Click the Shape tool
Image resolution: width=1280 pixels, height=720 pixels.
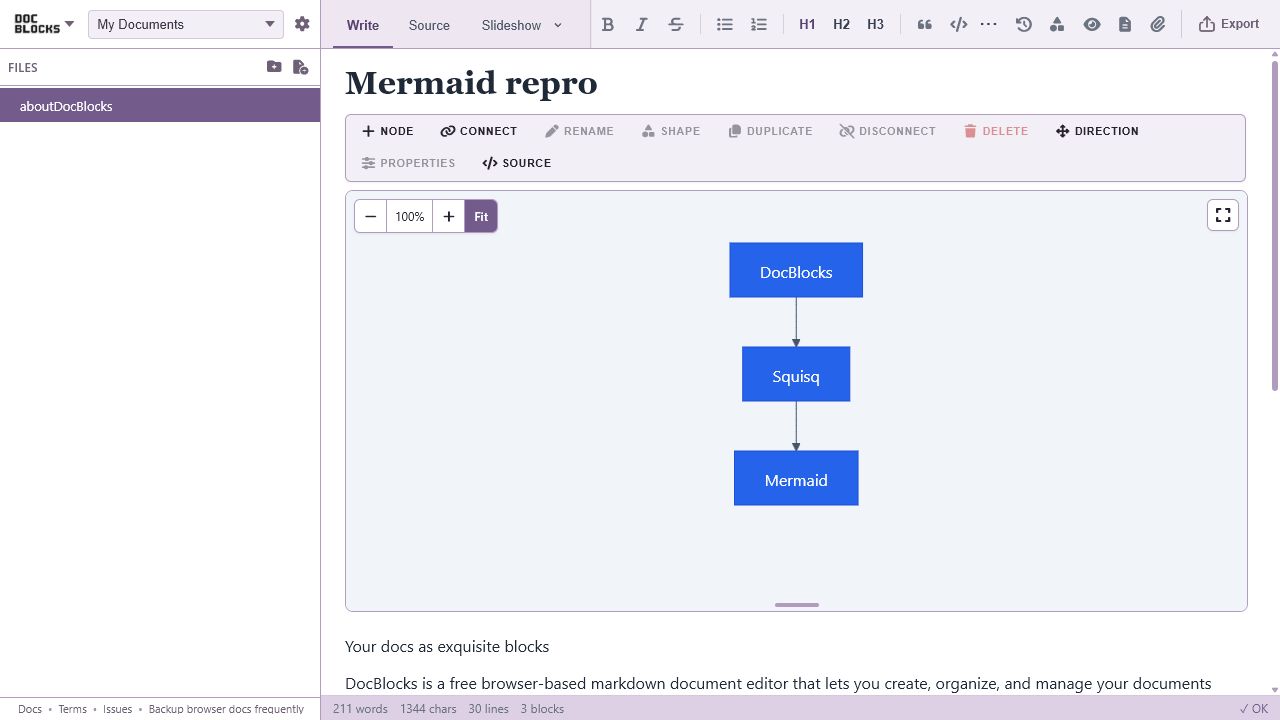click(x=671, y=131)
